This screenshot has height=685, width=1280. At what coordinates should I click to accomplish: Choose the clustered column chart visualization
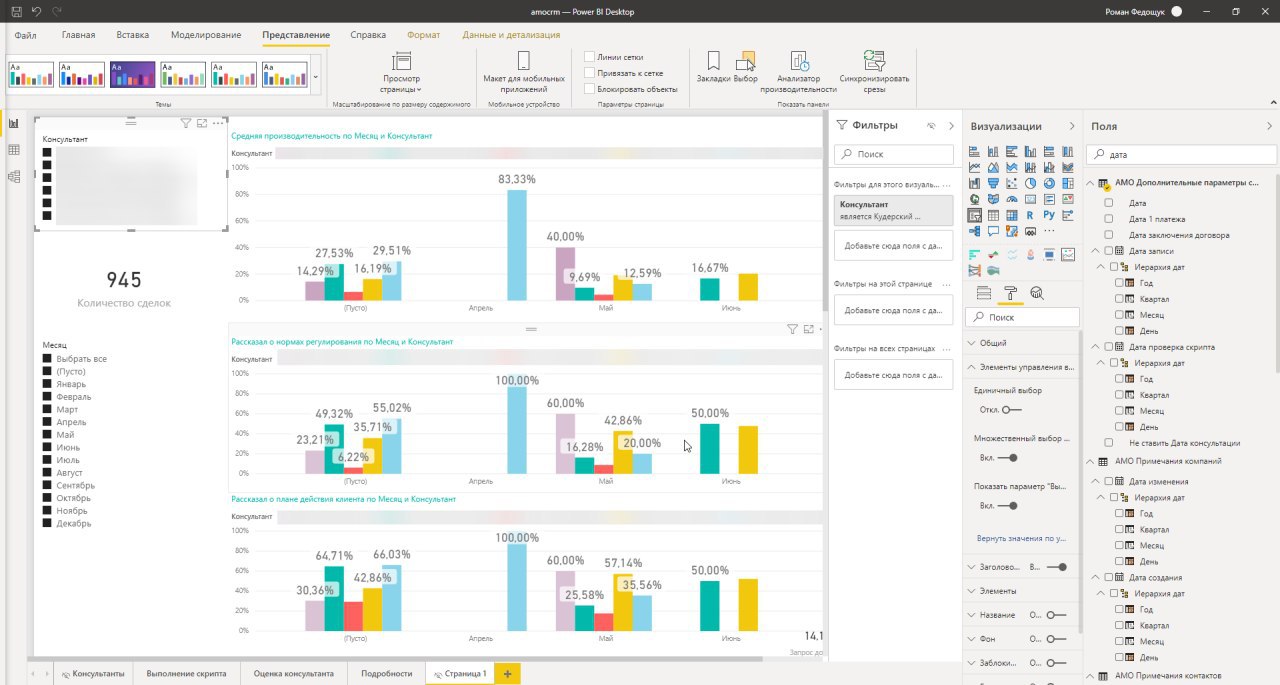(x=1030, y=151)
